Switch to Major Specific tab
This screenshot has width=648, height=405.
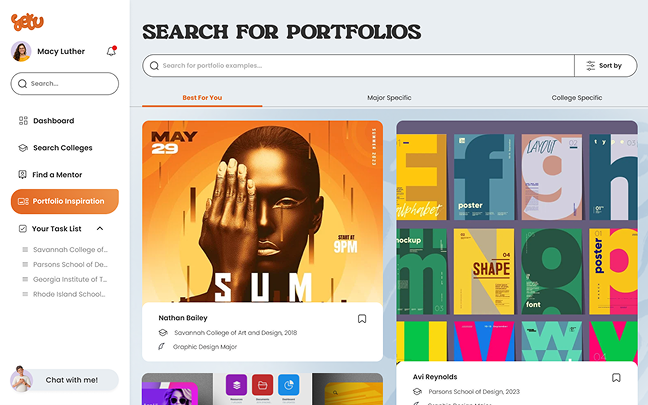[x=389, y=98]
